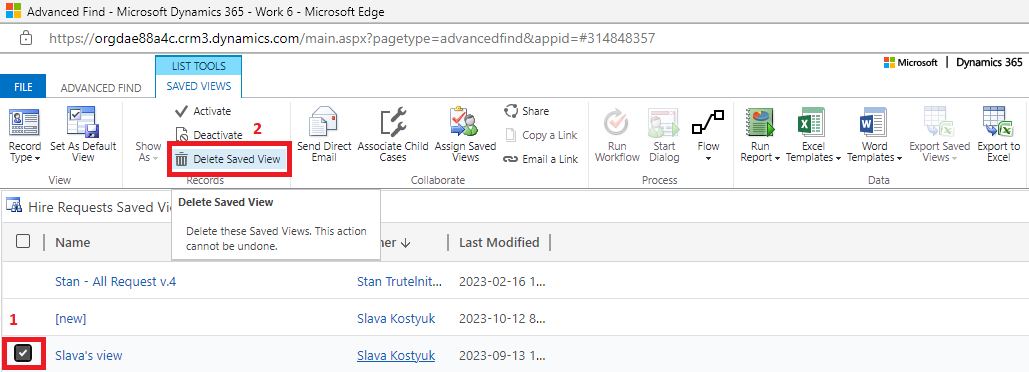
Task: Click the site lock icon in address bar
Action: coord(26,38)
